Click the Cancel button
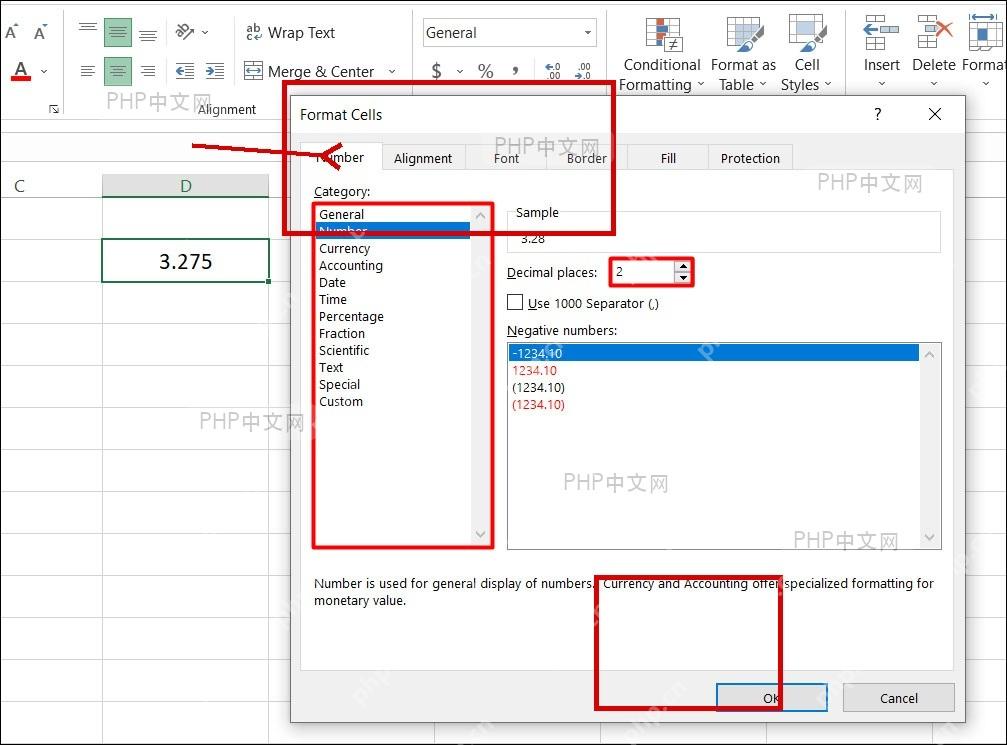1007x745 pixels. click(x=898, y=698)
